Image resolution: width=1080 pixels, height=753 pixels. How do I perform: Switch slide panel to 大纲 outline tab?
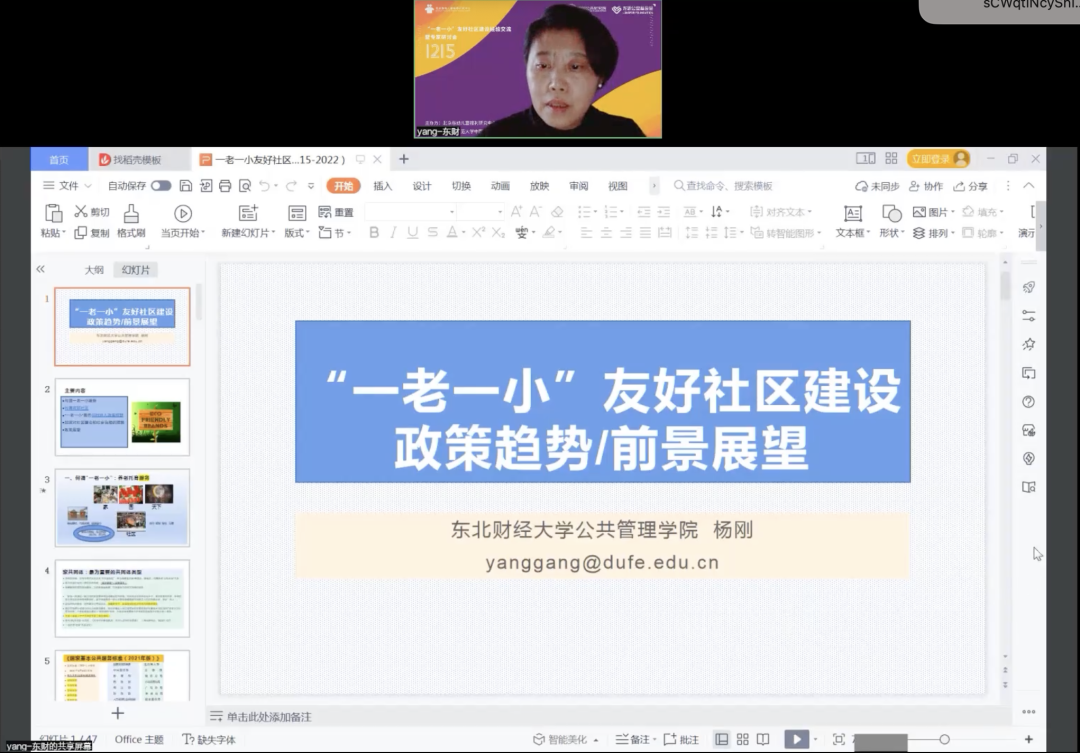tap(94, 270)
